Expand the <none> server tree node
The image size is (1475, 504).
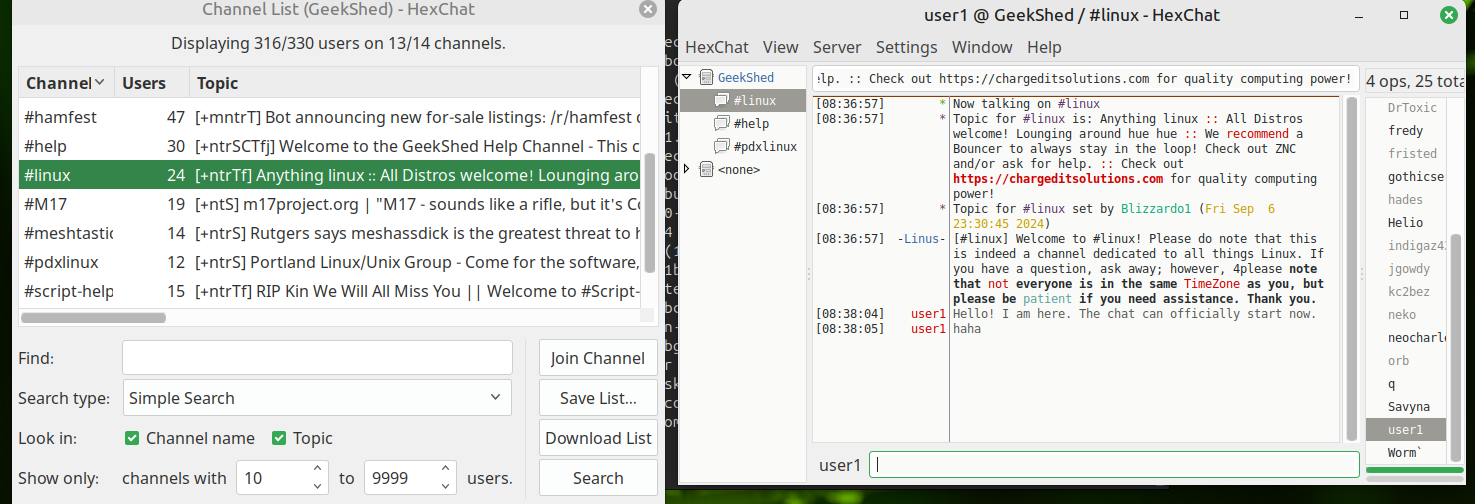(687, 170)
